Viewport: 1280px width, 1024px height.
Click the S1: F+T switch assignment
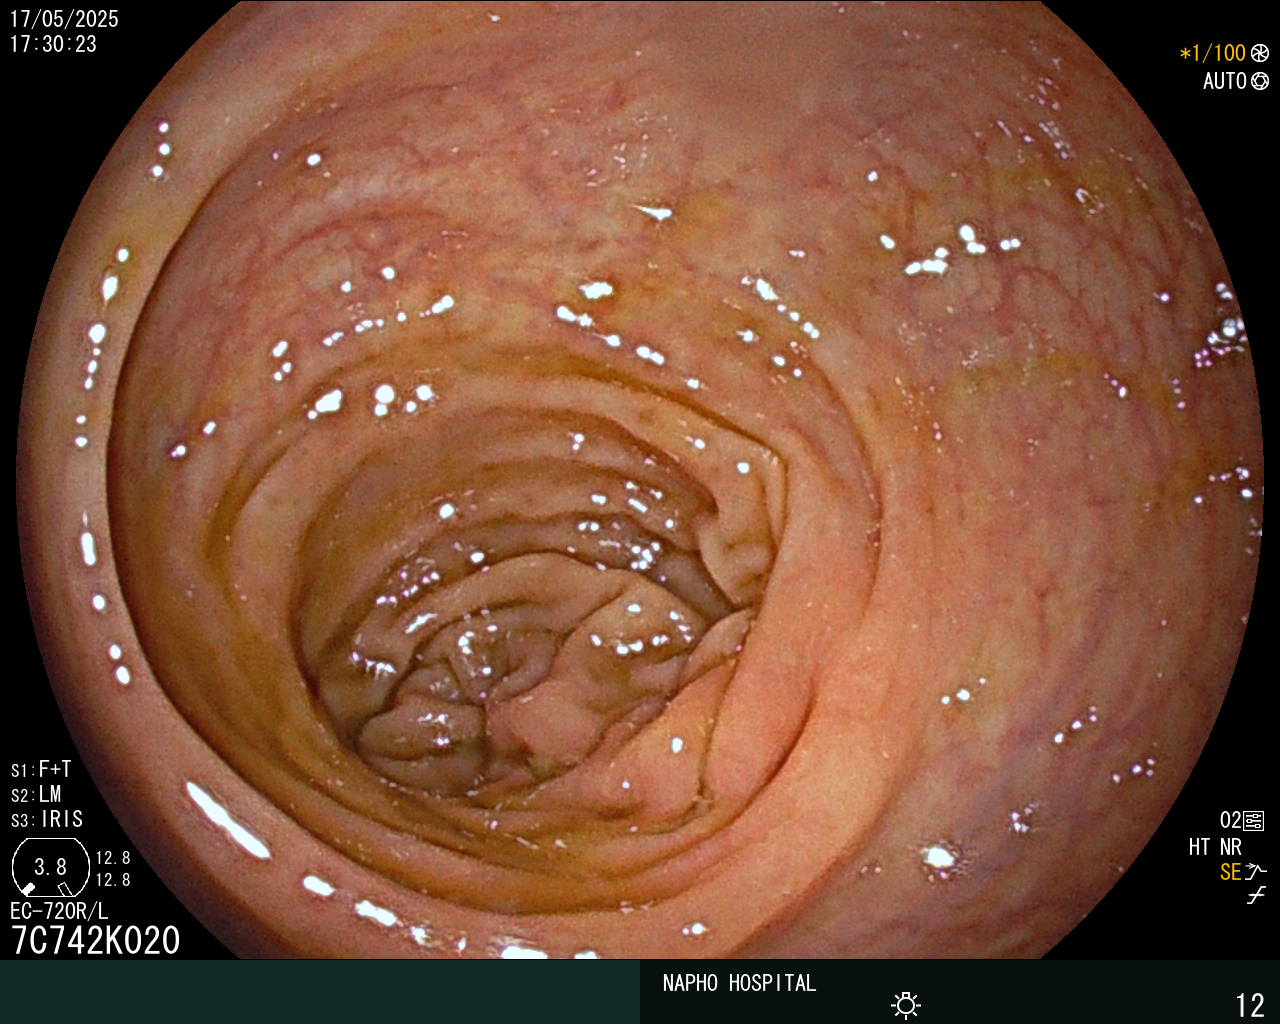click(41, 769)
